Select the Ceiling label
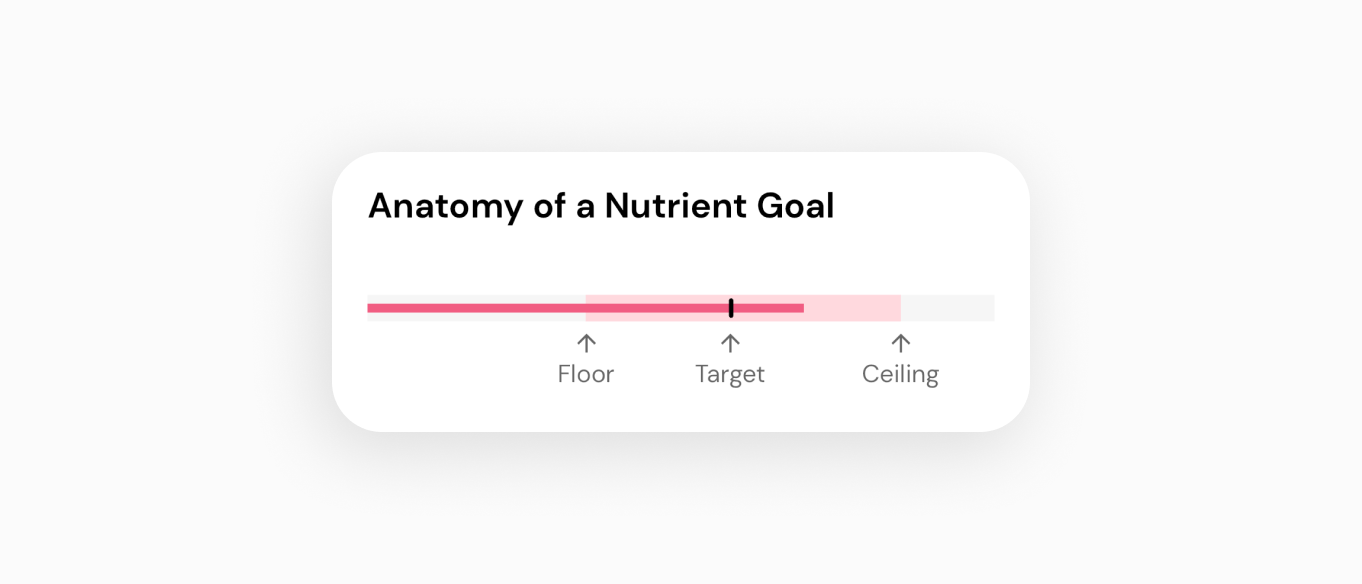Screen dimensions: 1362x584 click(x=900, y=375)
